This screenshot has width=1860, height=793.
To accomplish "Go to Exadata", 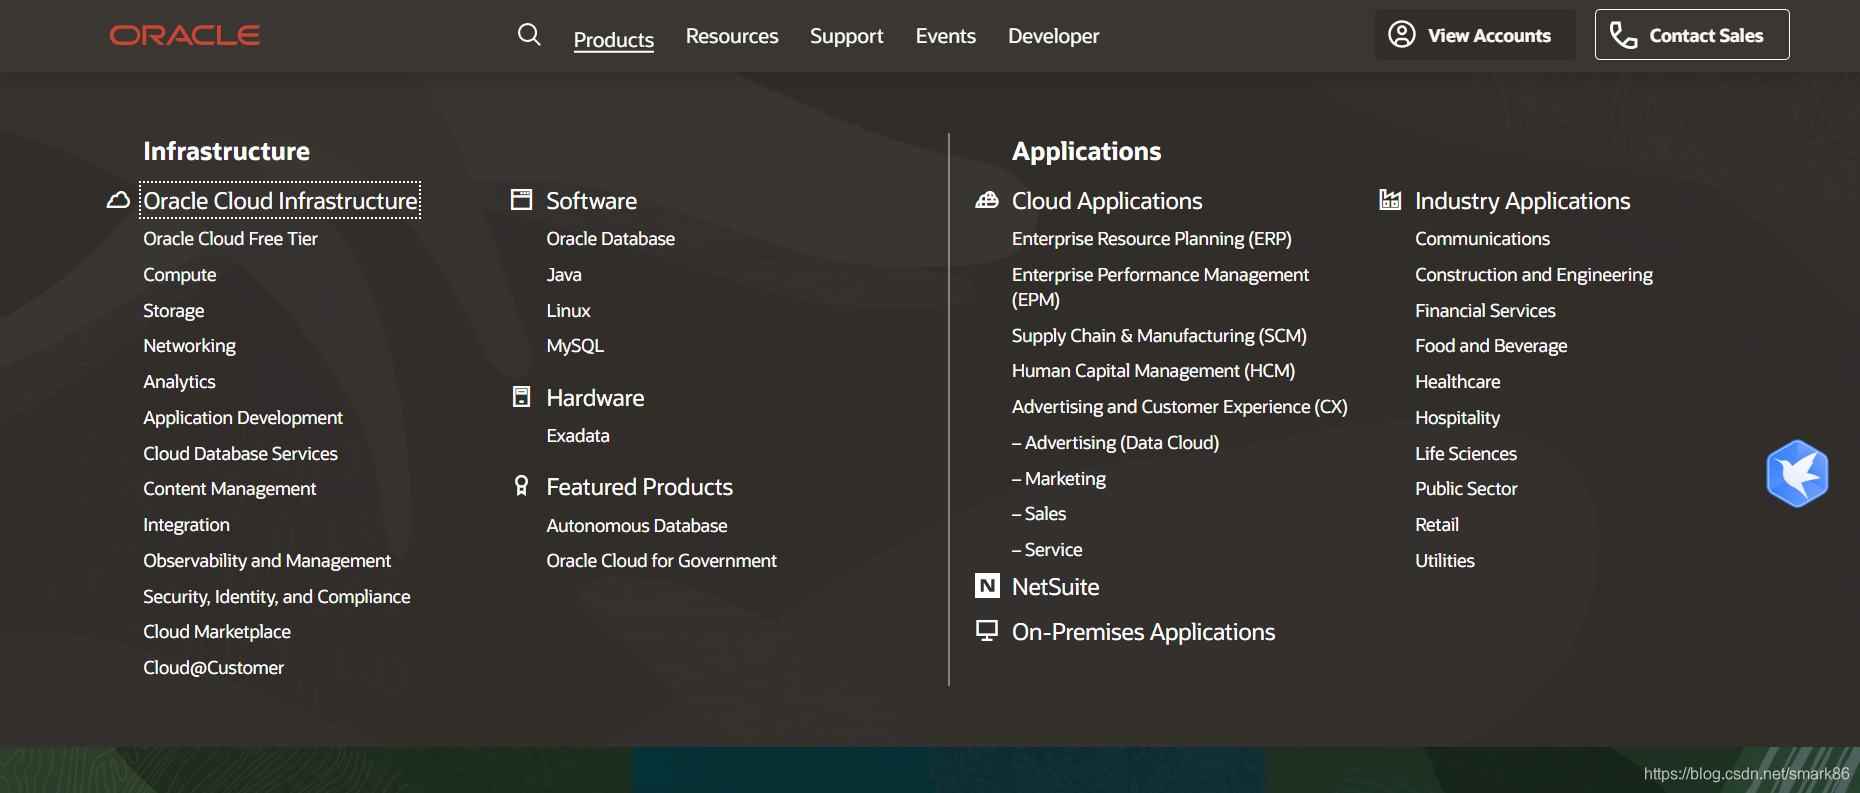I will [x=578, y=436].
